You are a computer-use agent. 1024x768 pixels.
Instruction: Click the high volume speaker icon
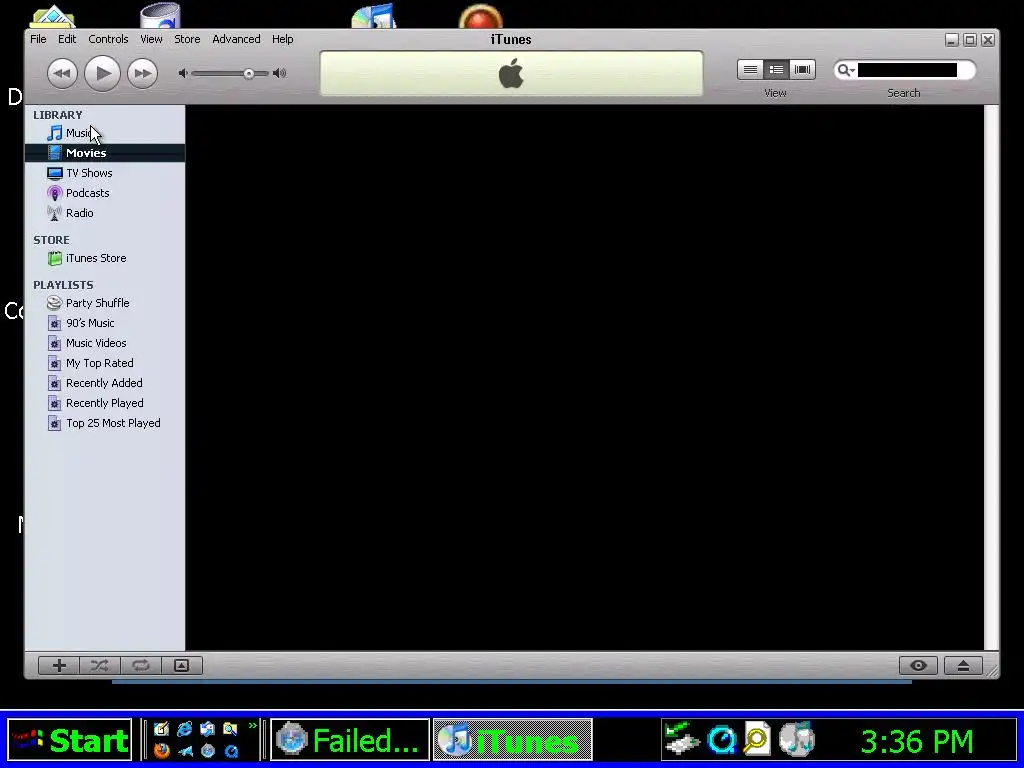[280, 73]
